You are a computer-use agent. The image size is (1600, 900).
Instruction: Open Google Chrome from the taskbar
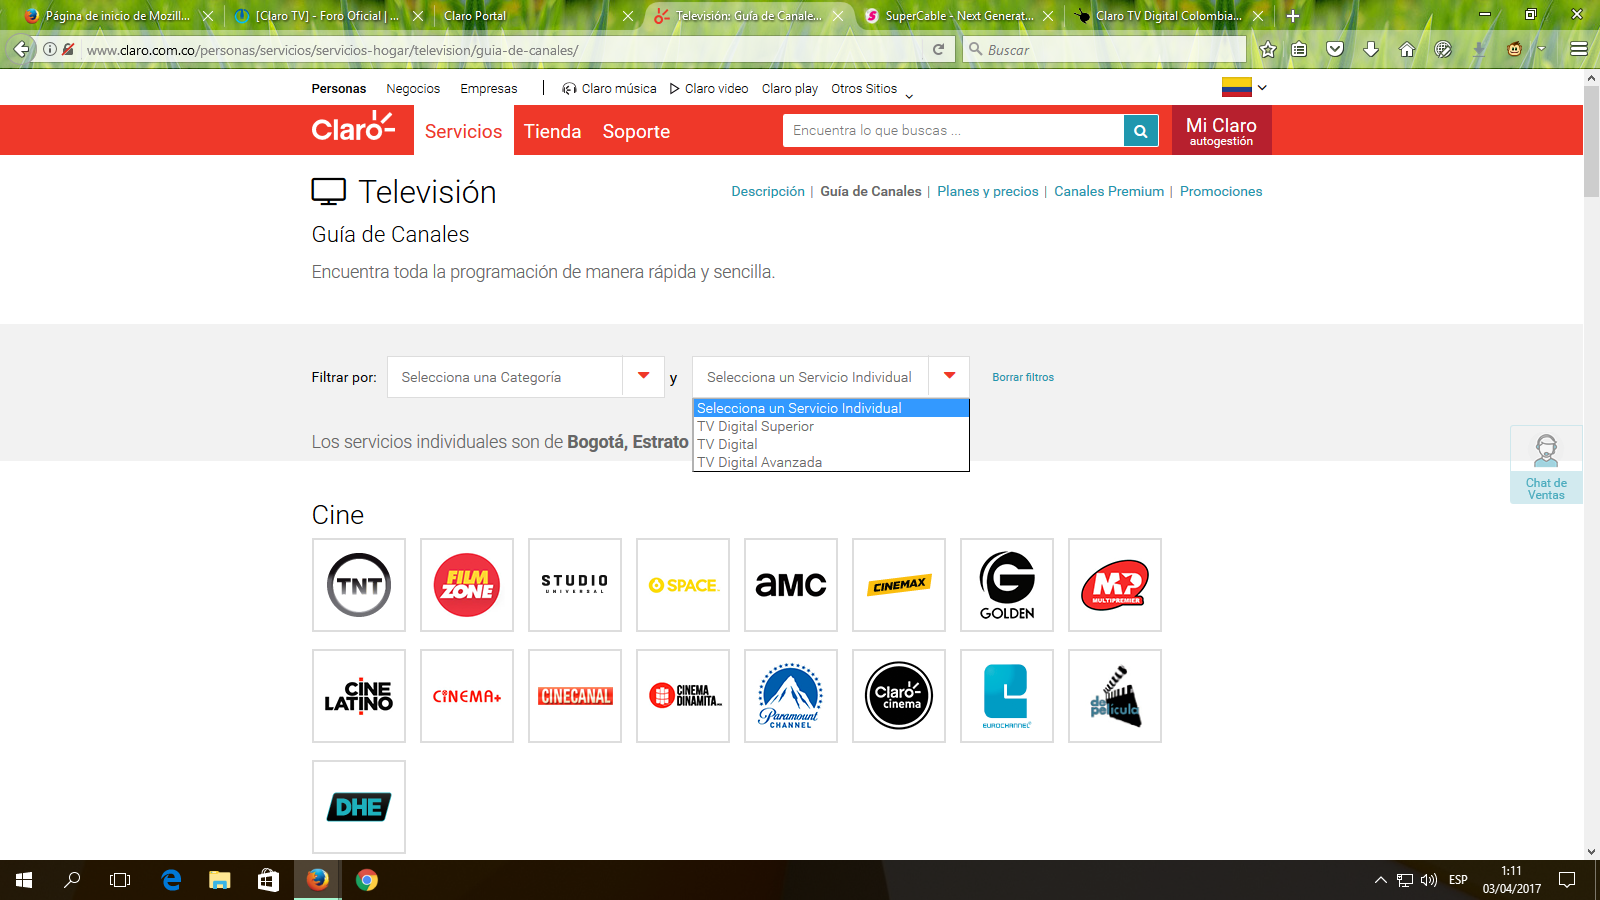coord(367,880)
